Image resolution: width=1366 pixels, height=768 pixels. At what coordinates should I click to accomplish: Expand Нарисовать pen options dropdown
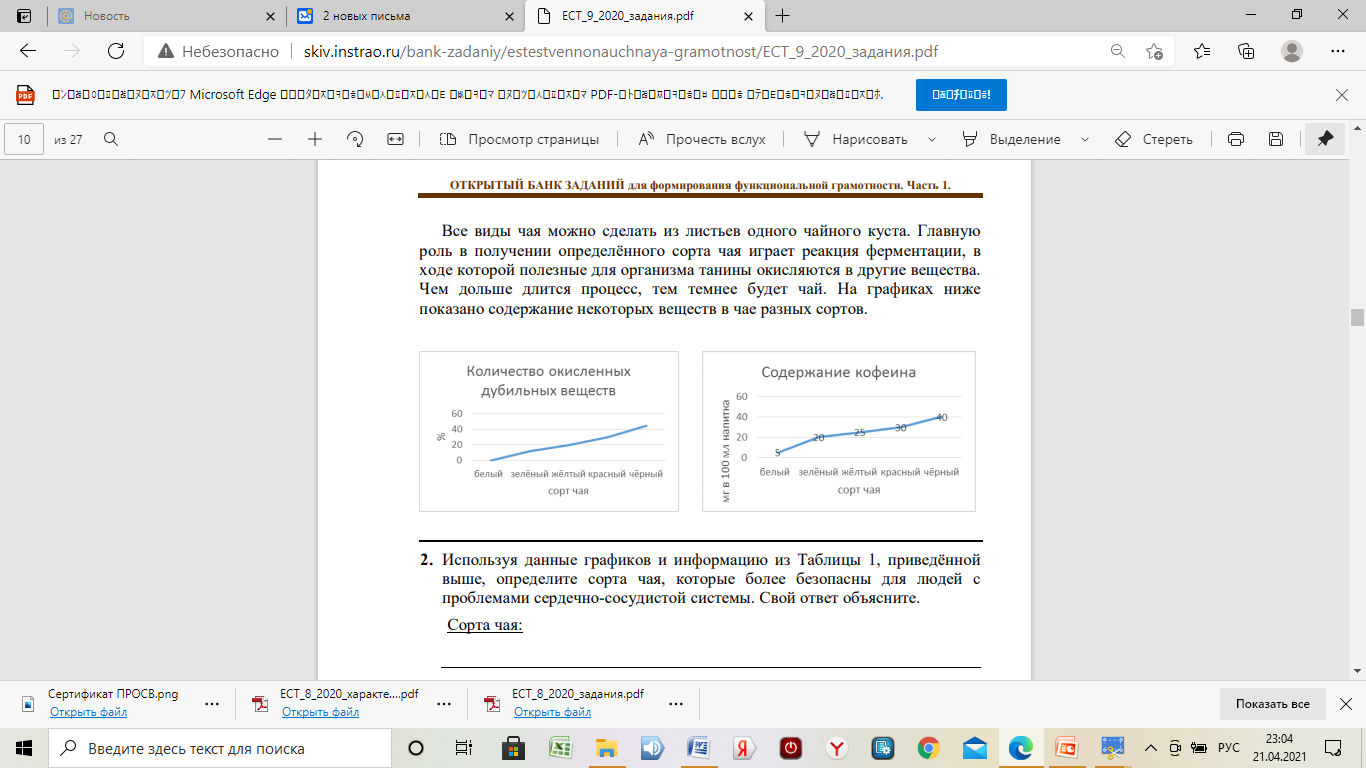click(932, 139)
